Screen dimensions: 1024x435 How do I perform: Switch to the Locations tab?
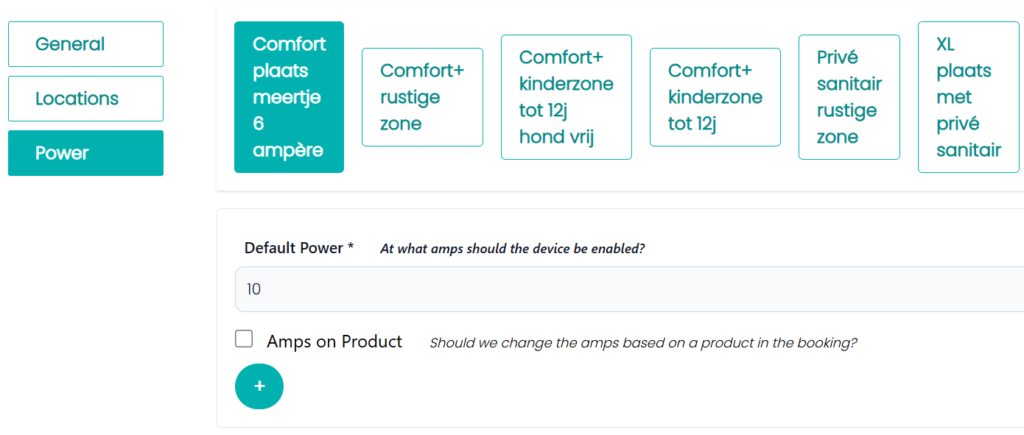tap(85, 99)
